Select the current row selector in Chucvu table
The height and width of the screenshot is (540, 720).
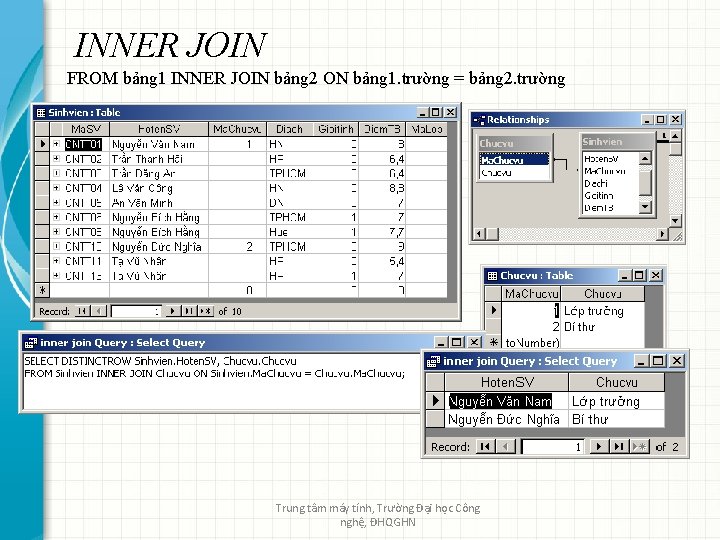coord(493,310)
